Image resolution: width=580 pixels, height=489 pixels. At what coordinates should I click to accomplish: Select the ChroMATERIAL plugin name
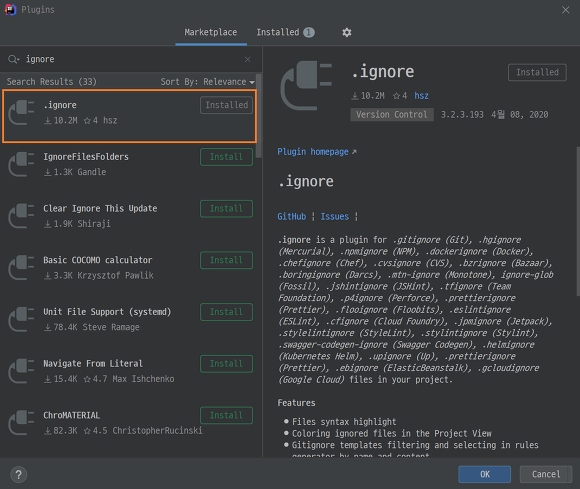pyautogui.click(x=71, y=416)
